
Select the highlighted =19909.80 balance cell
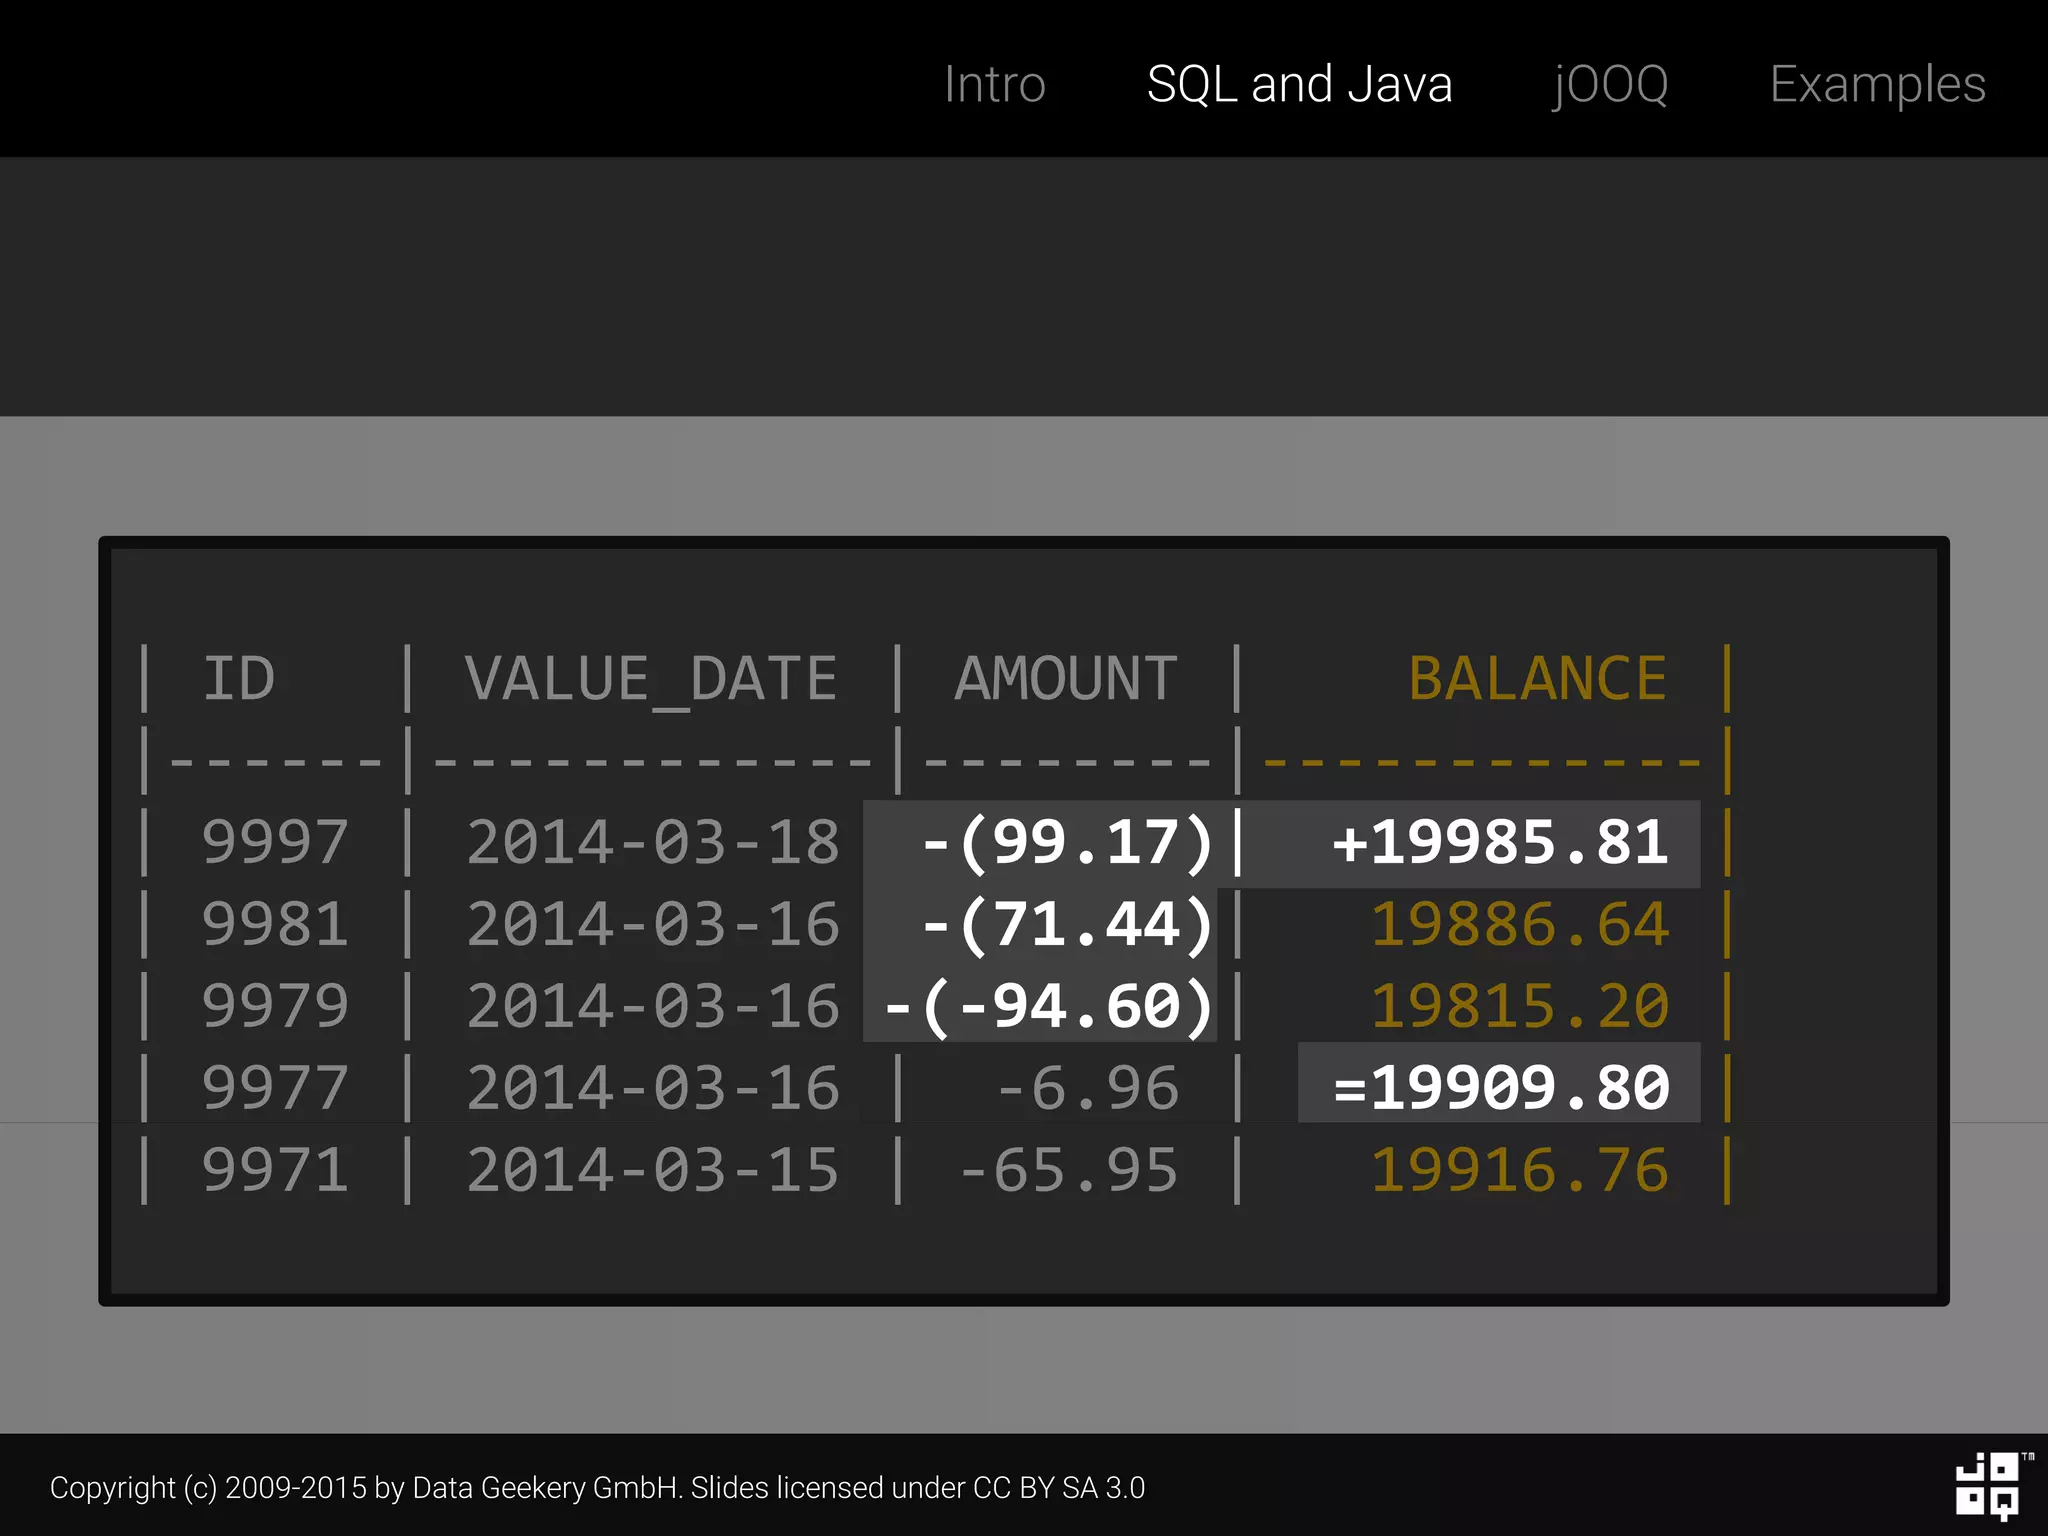pos(1499,1086)
